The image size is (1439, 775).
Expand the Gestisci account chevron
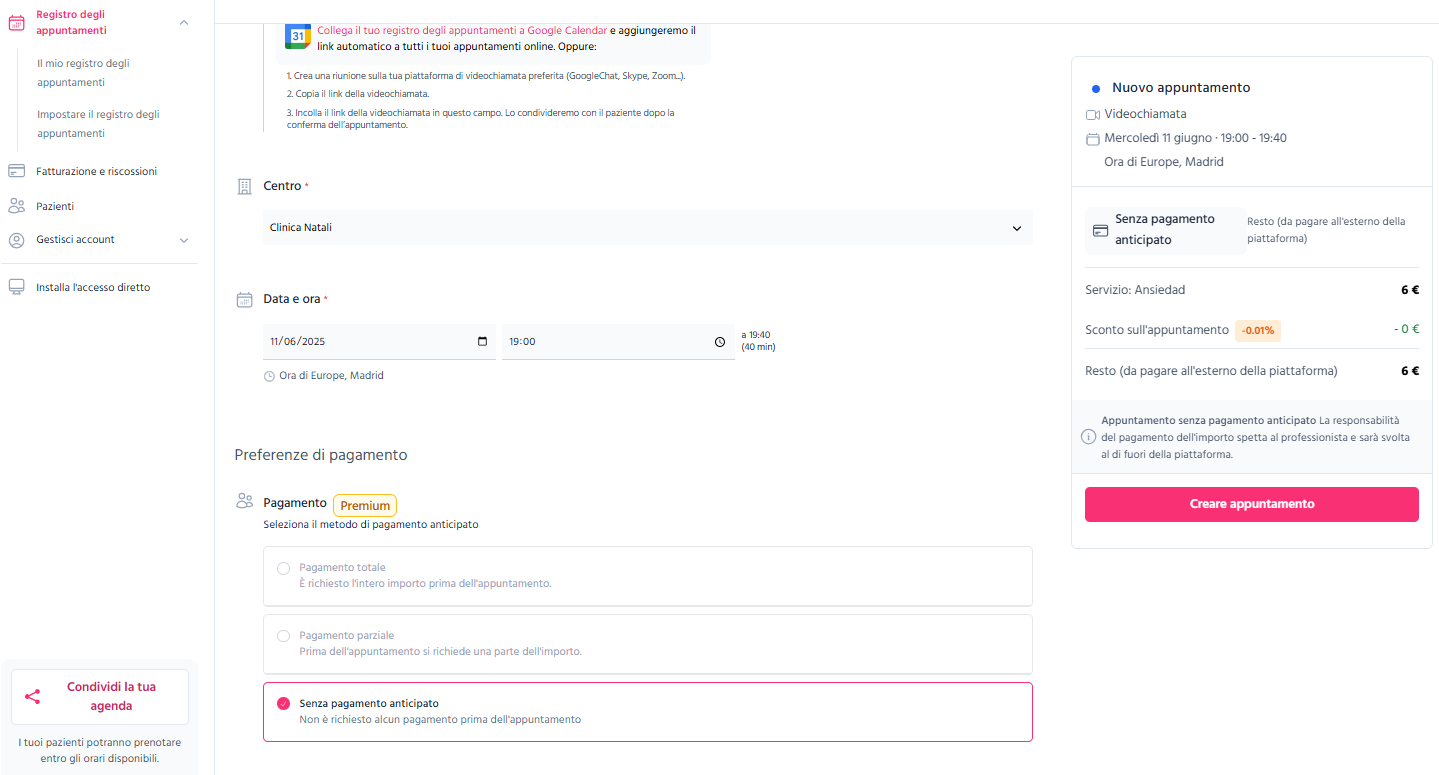[183, 240]
